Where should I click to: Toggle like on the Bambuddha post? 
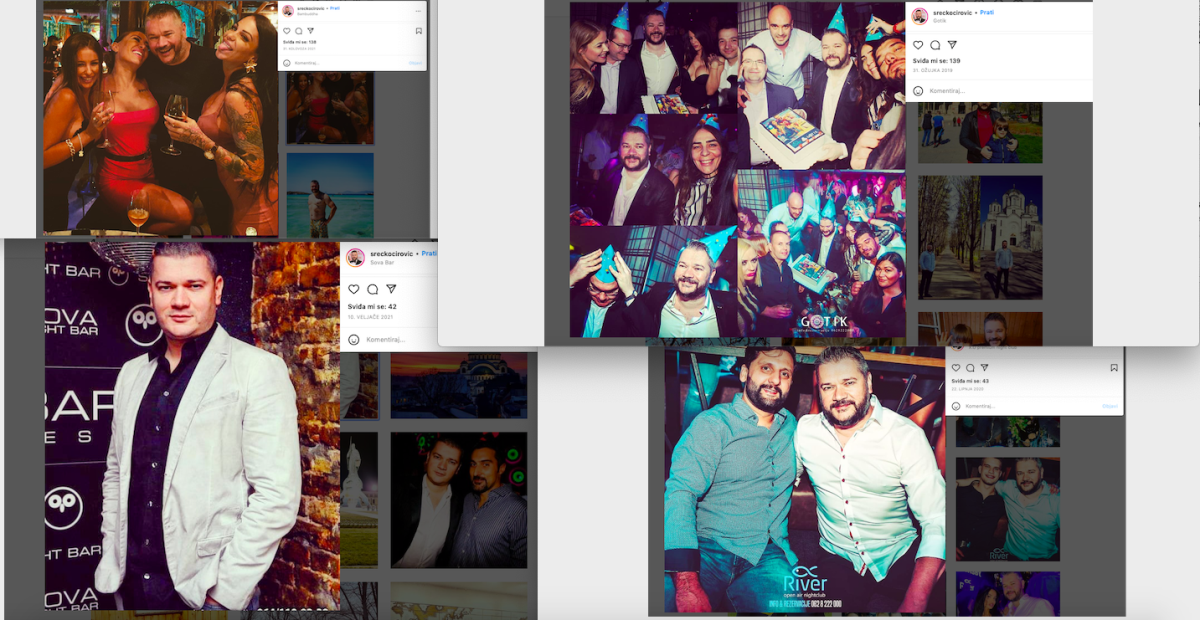286,31
